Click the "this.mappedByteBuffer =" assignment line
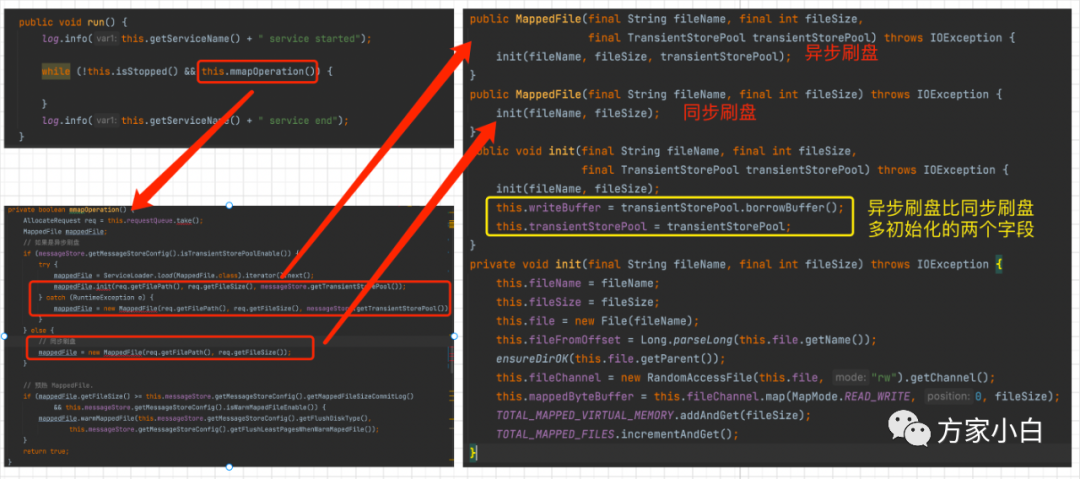Screen dimensions: 1080x479 click(776, 396)
